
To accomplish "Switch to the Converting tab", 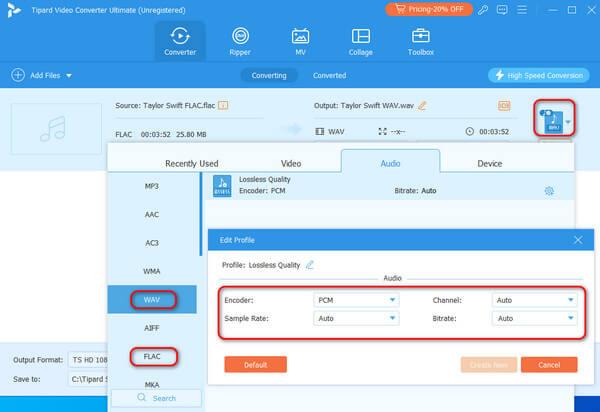I will (269, 75).
